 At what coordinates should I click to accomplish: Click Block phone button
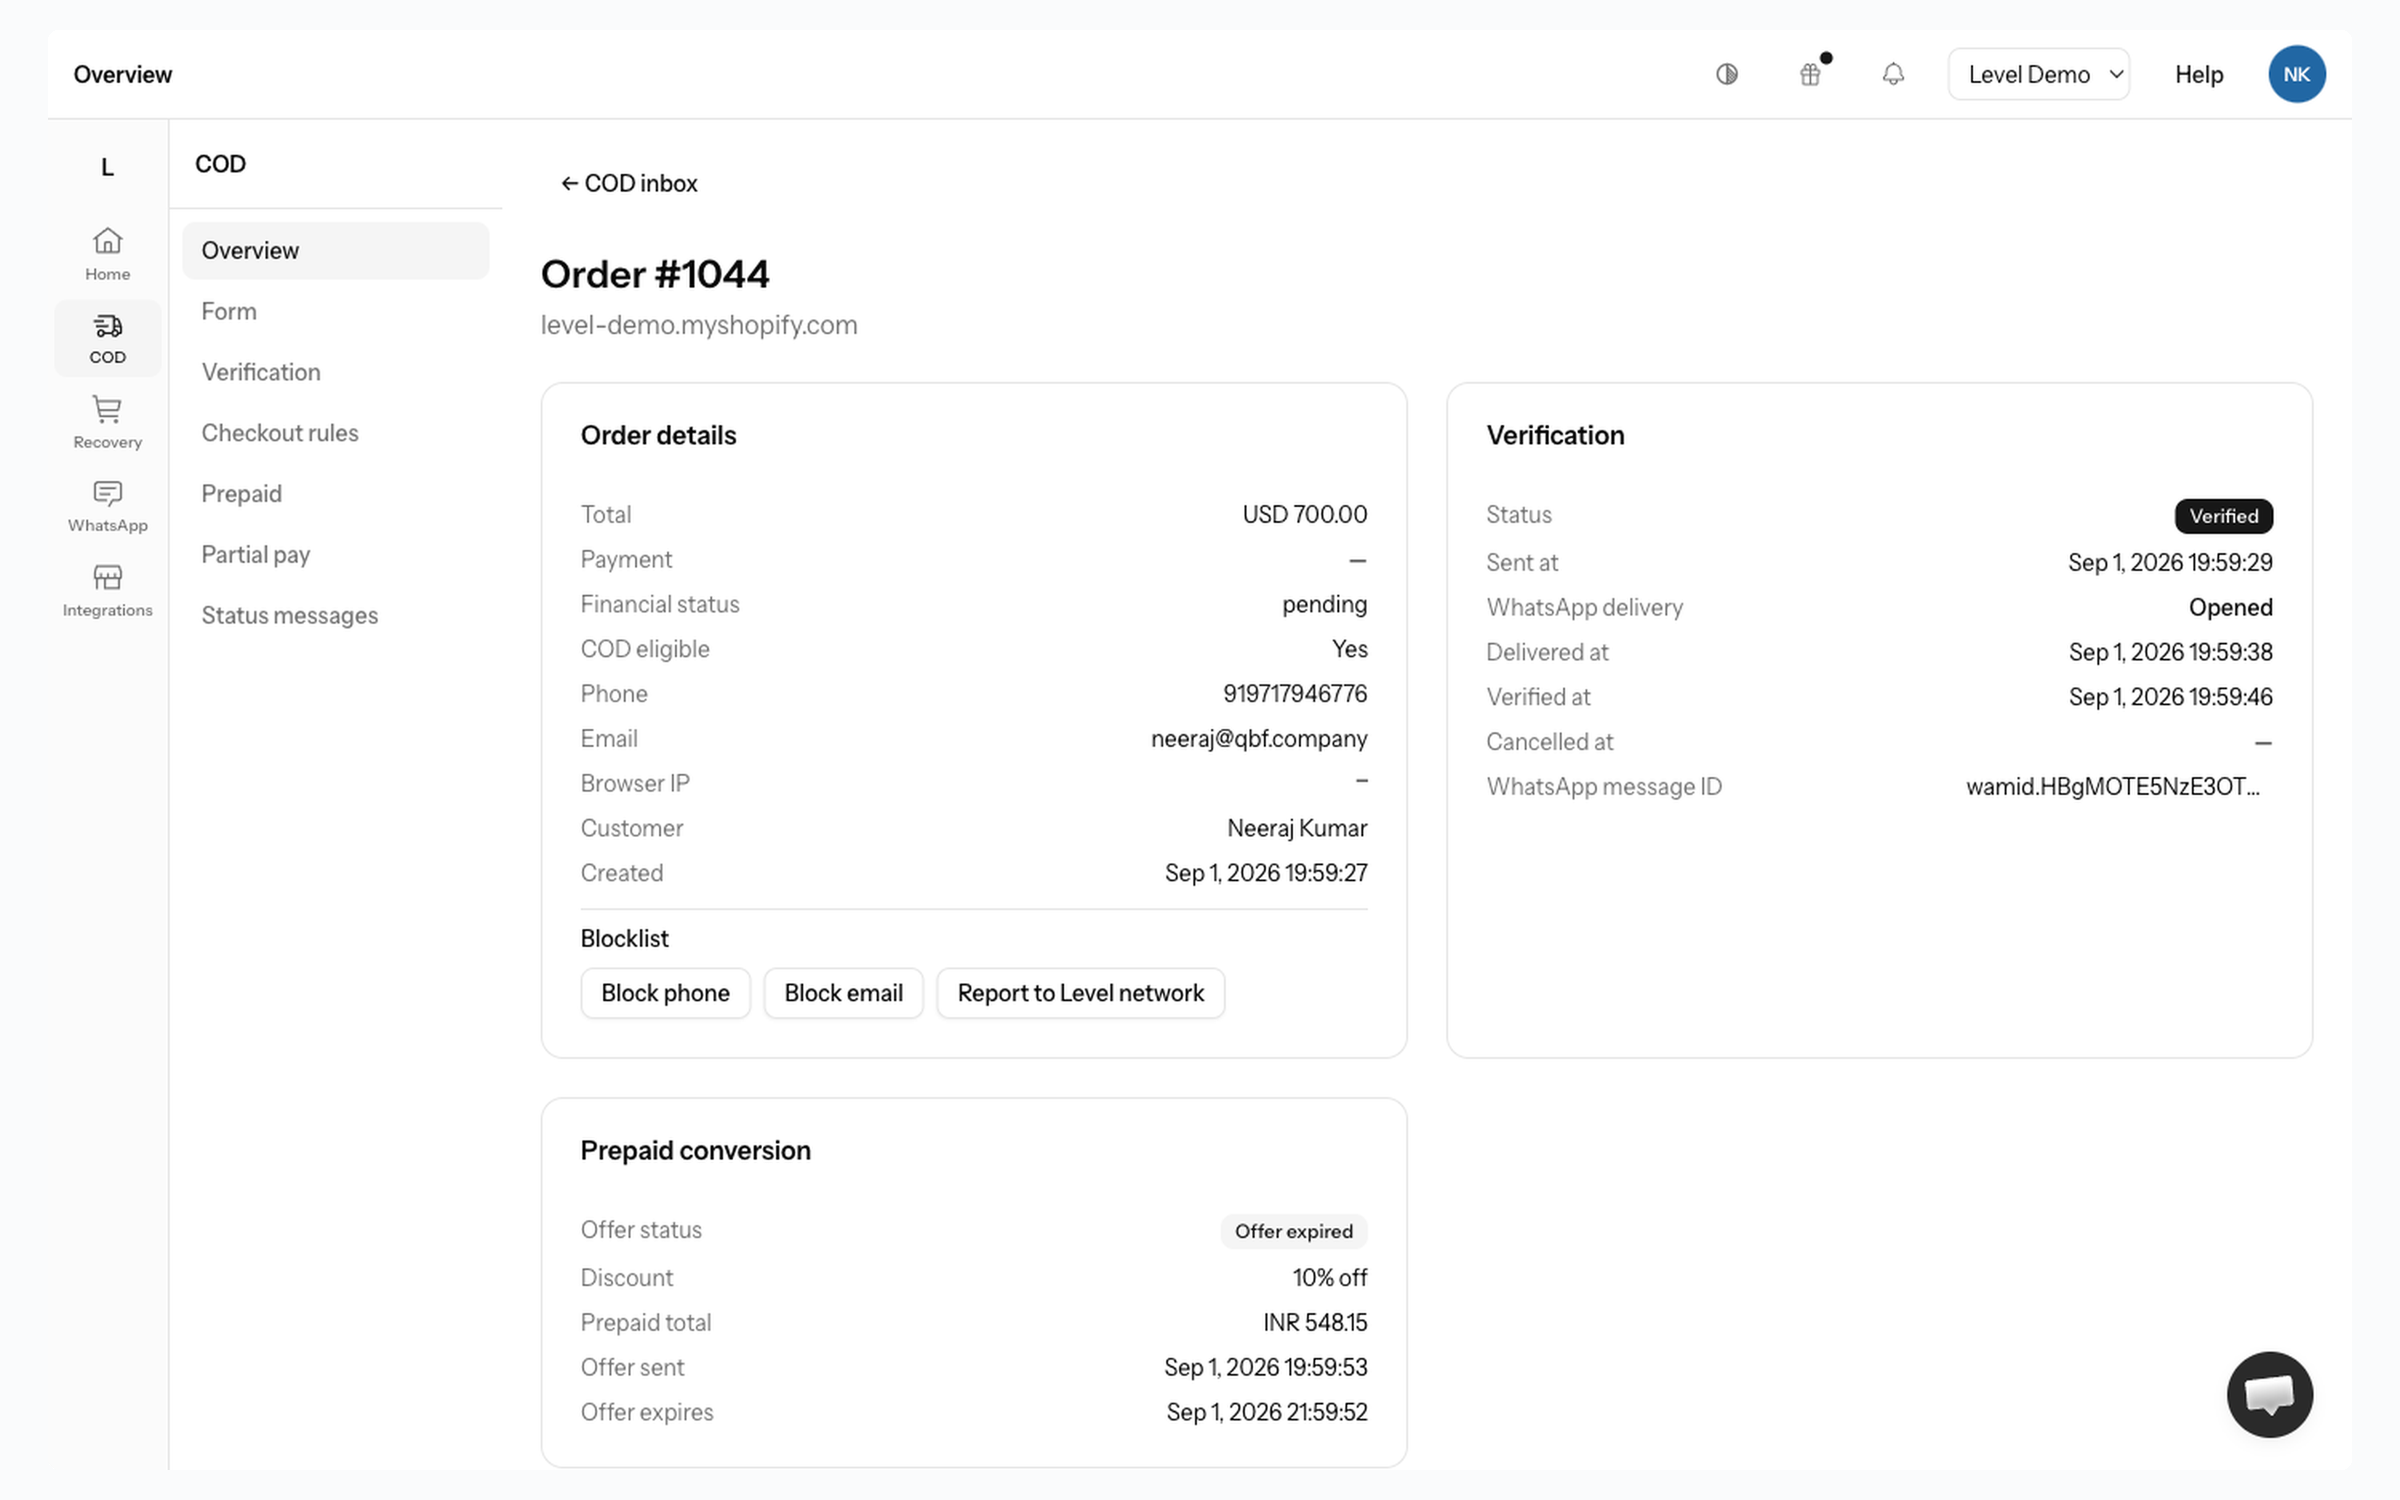click(x=665, y=993)
